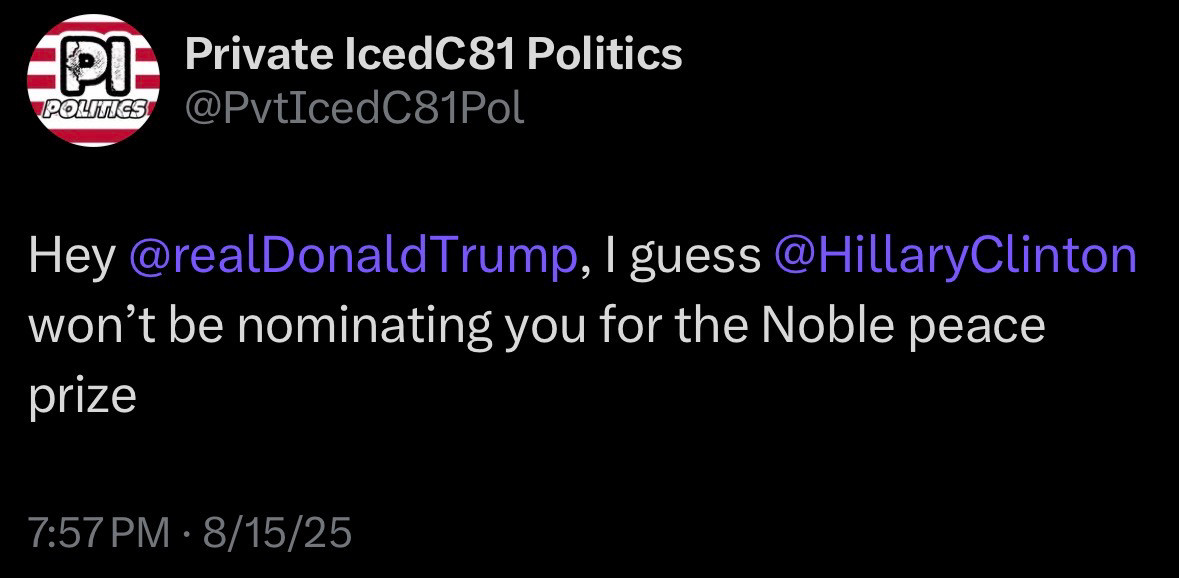The image size is (1179, 578).
Task: Click the word 'Politics' in the display name
Action: (x=605, y=54)
